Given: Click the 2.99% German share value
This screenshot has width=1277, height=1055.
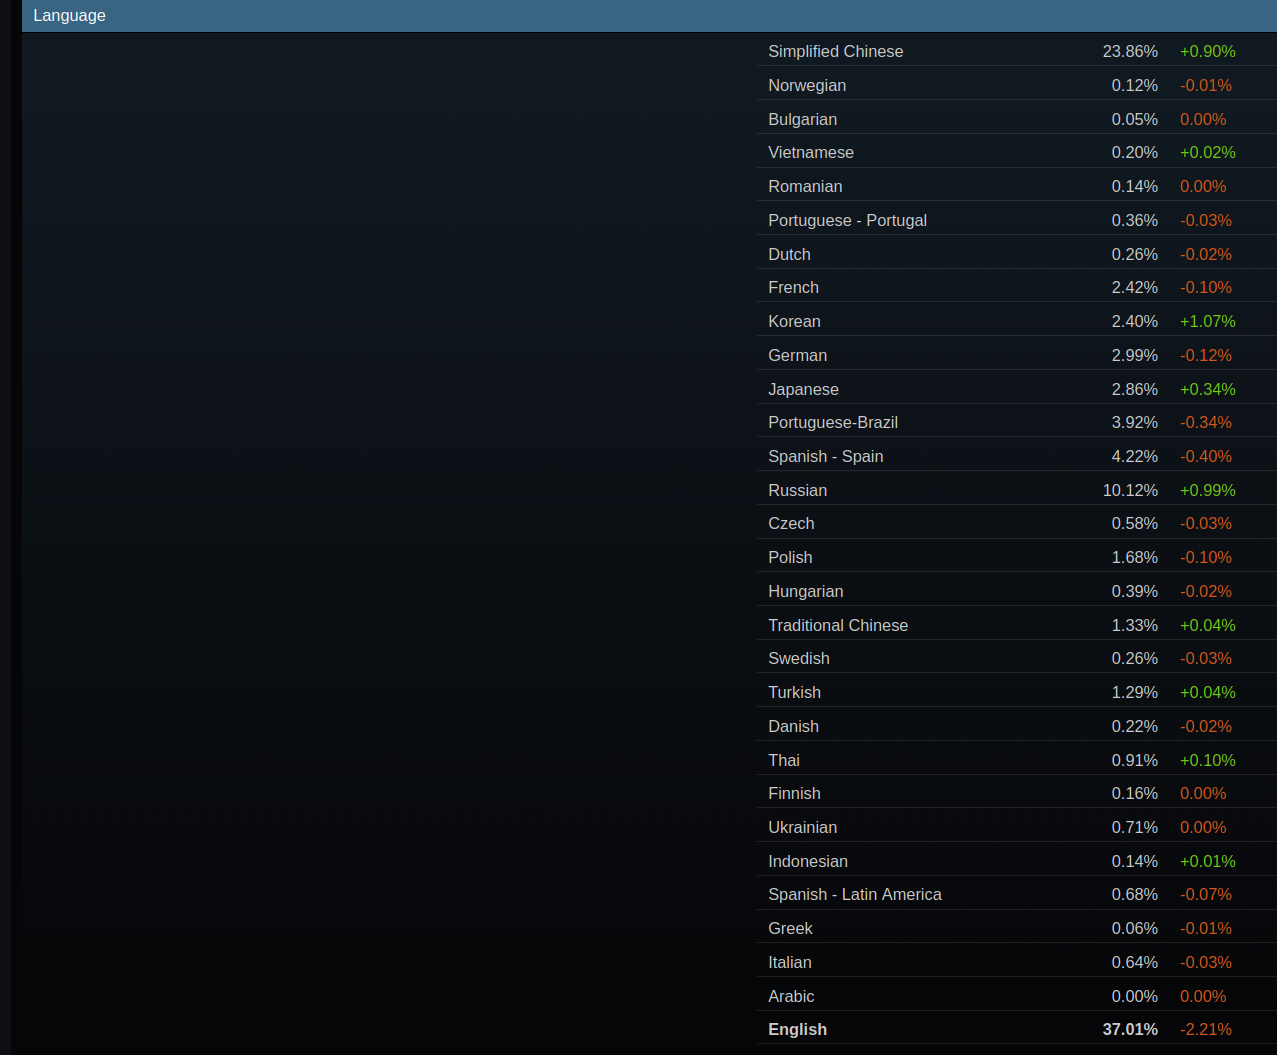Looking at the screenshot, I should click(1135, 355).
